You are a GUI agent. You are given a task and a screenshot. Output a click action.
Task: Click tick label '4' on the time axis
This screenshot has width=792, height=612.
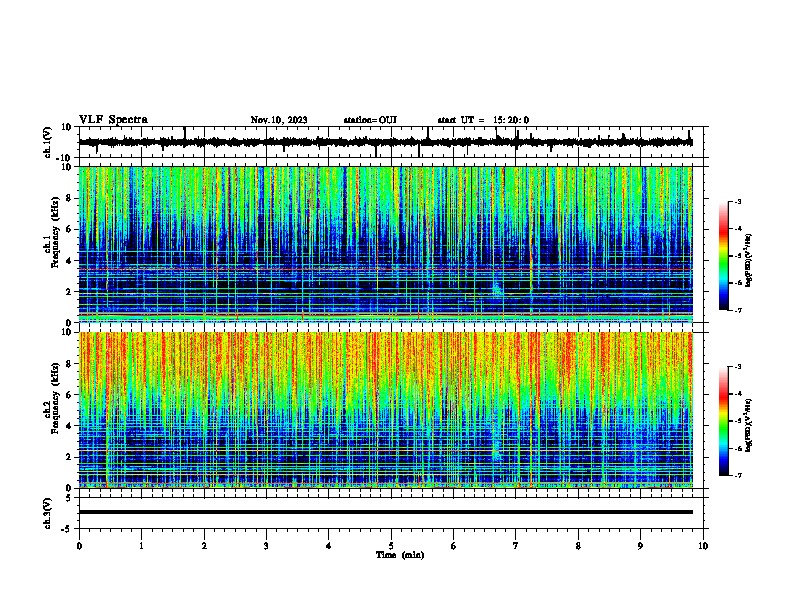329,546
